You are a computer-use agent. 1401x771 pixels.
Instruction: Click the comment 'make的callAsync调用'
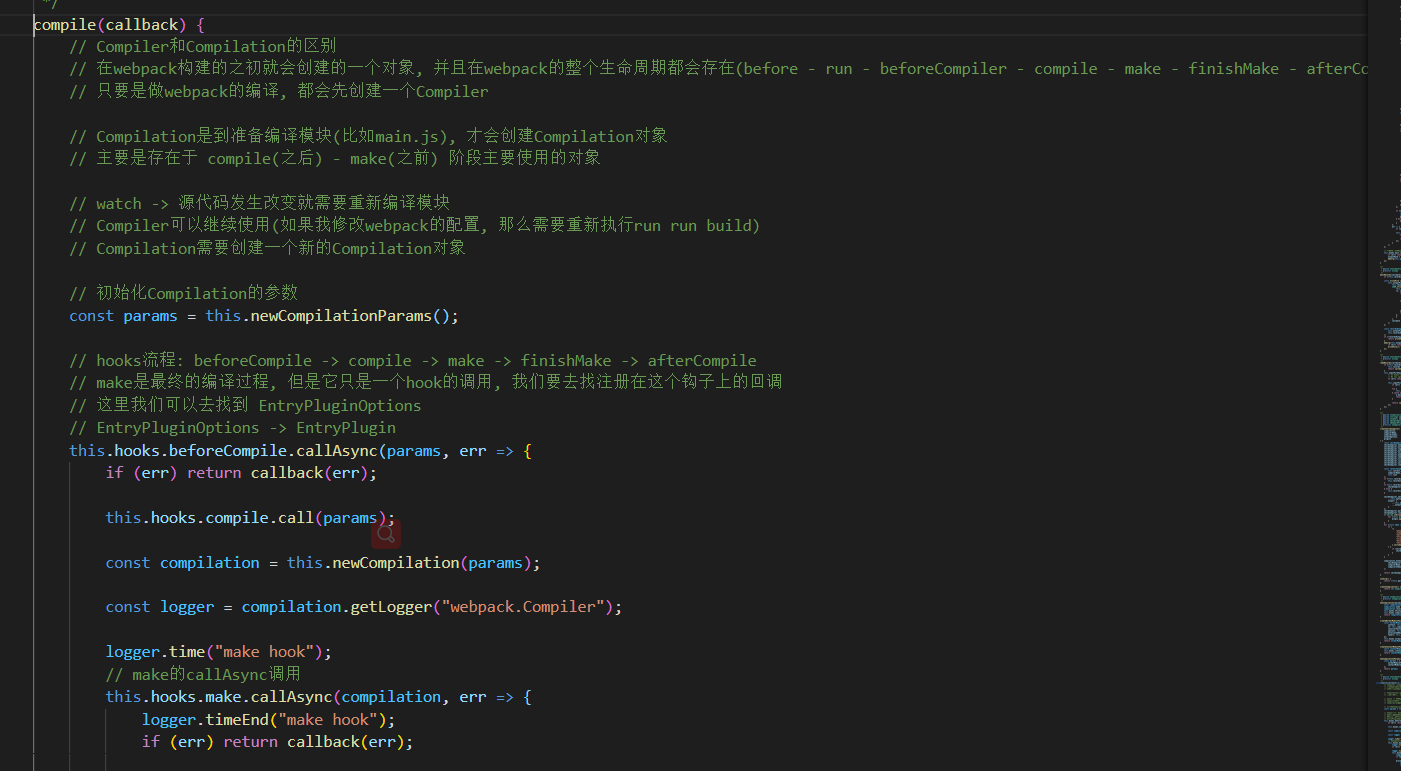click(x=203, y=674)
